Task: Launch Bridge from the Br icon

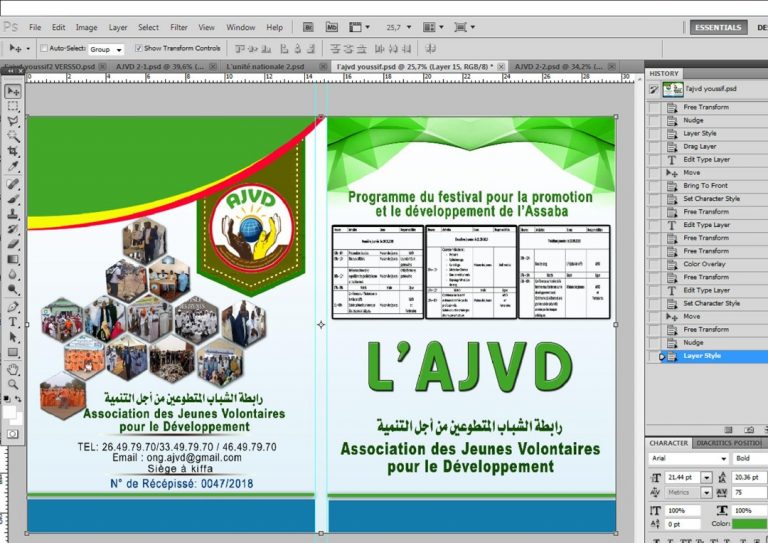Action: click(x=308, y=27)
